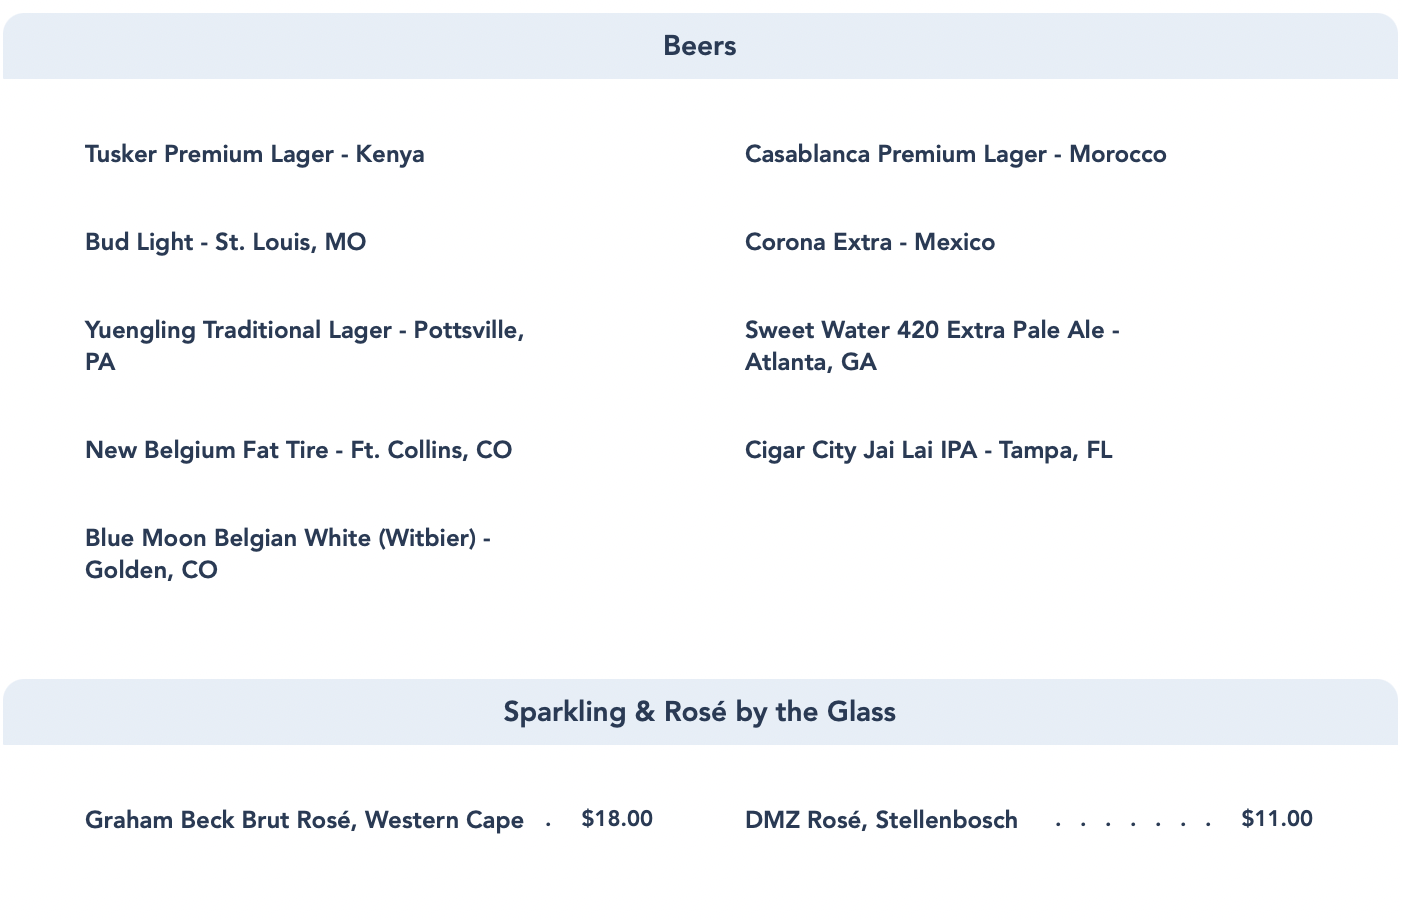The image size is (1402, 920).
Task: Click the $11.00 price
Action: (1277, 819)
